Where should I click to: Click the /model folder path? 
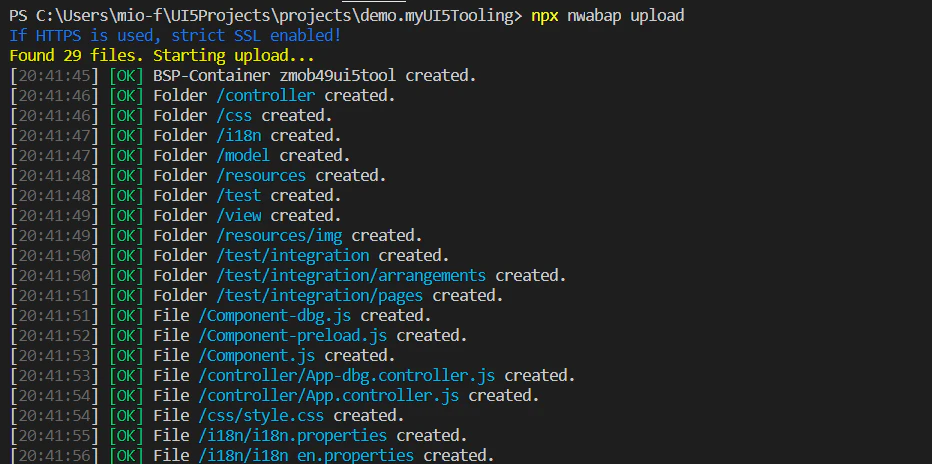243,156
